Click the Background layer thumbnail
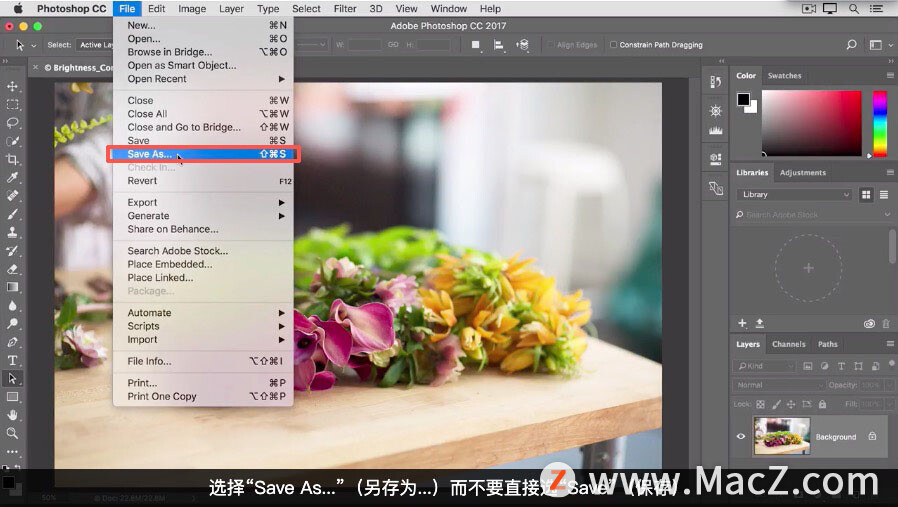The width and height of the screenshot is (898, 507). [x=781, y=436]
